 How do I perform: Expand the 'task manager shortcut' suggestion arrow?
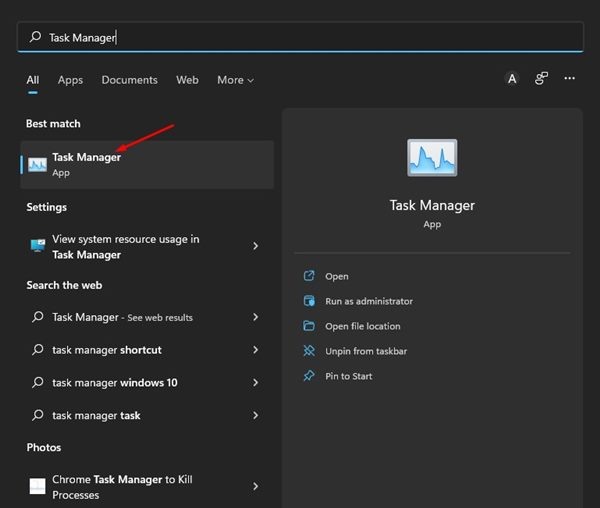256,350
